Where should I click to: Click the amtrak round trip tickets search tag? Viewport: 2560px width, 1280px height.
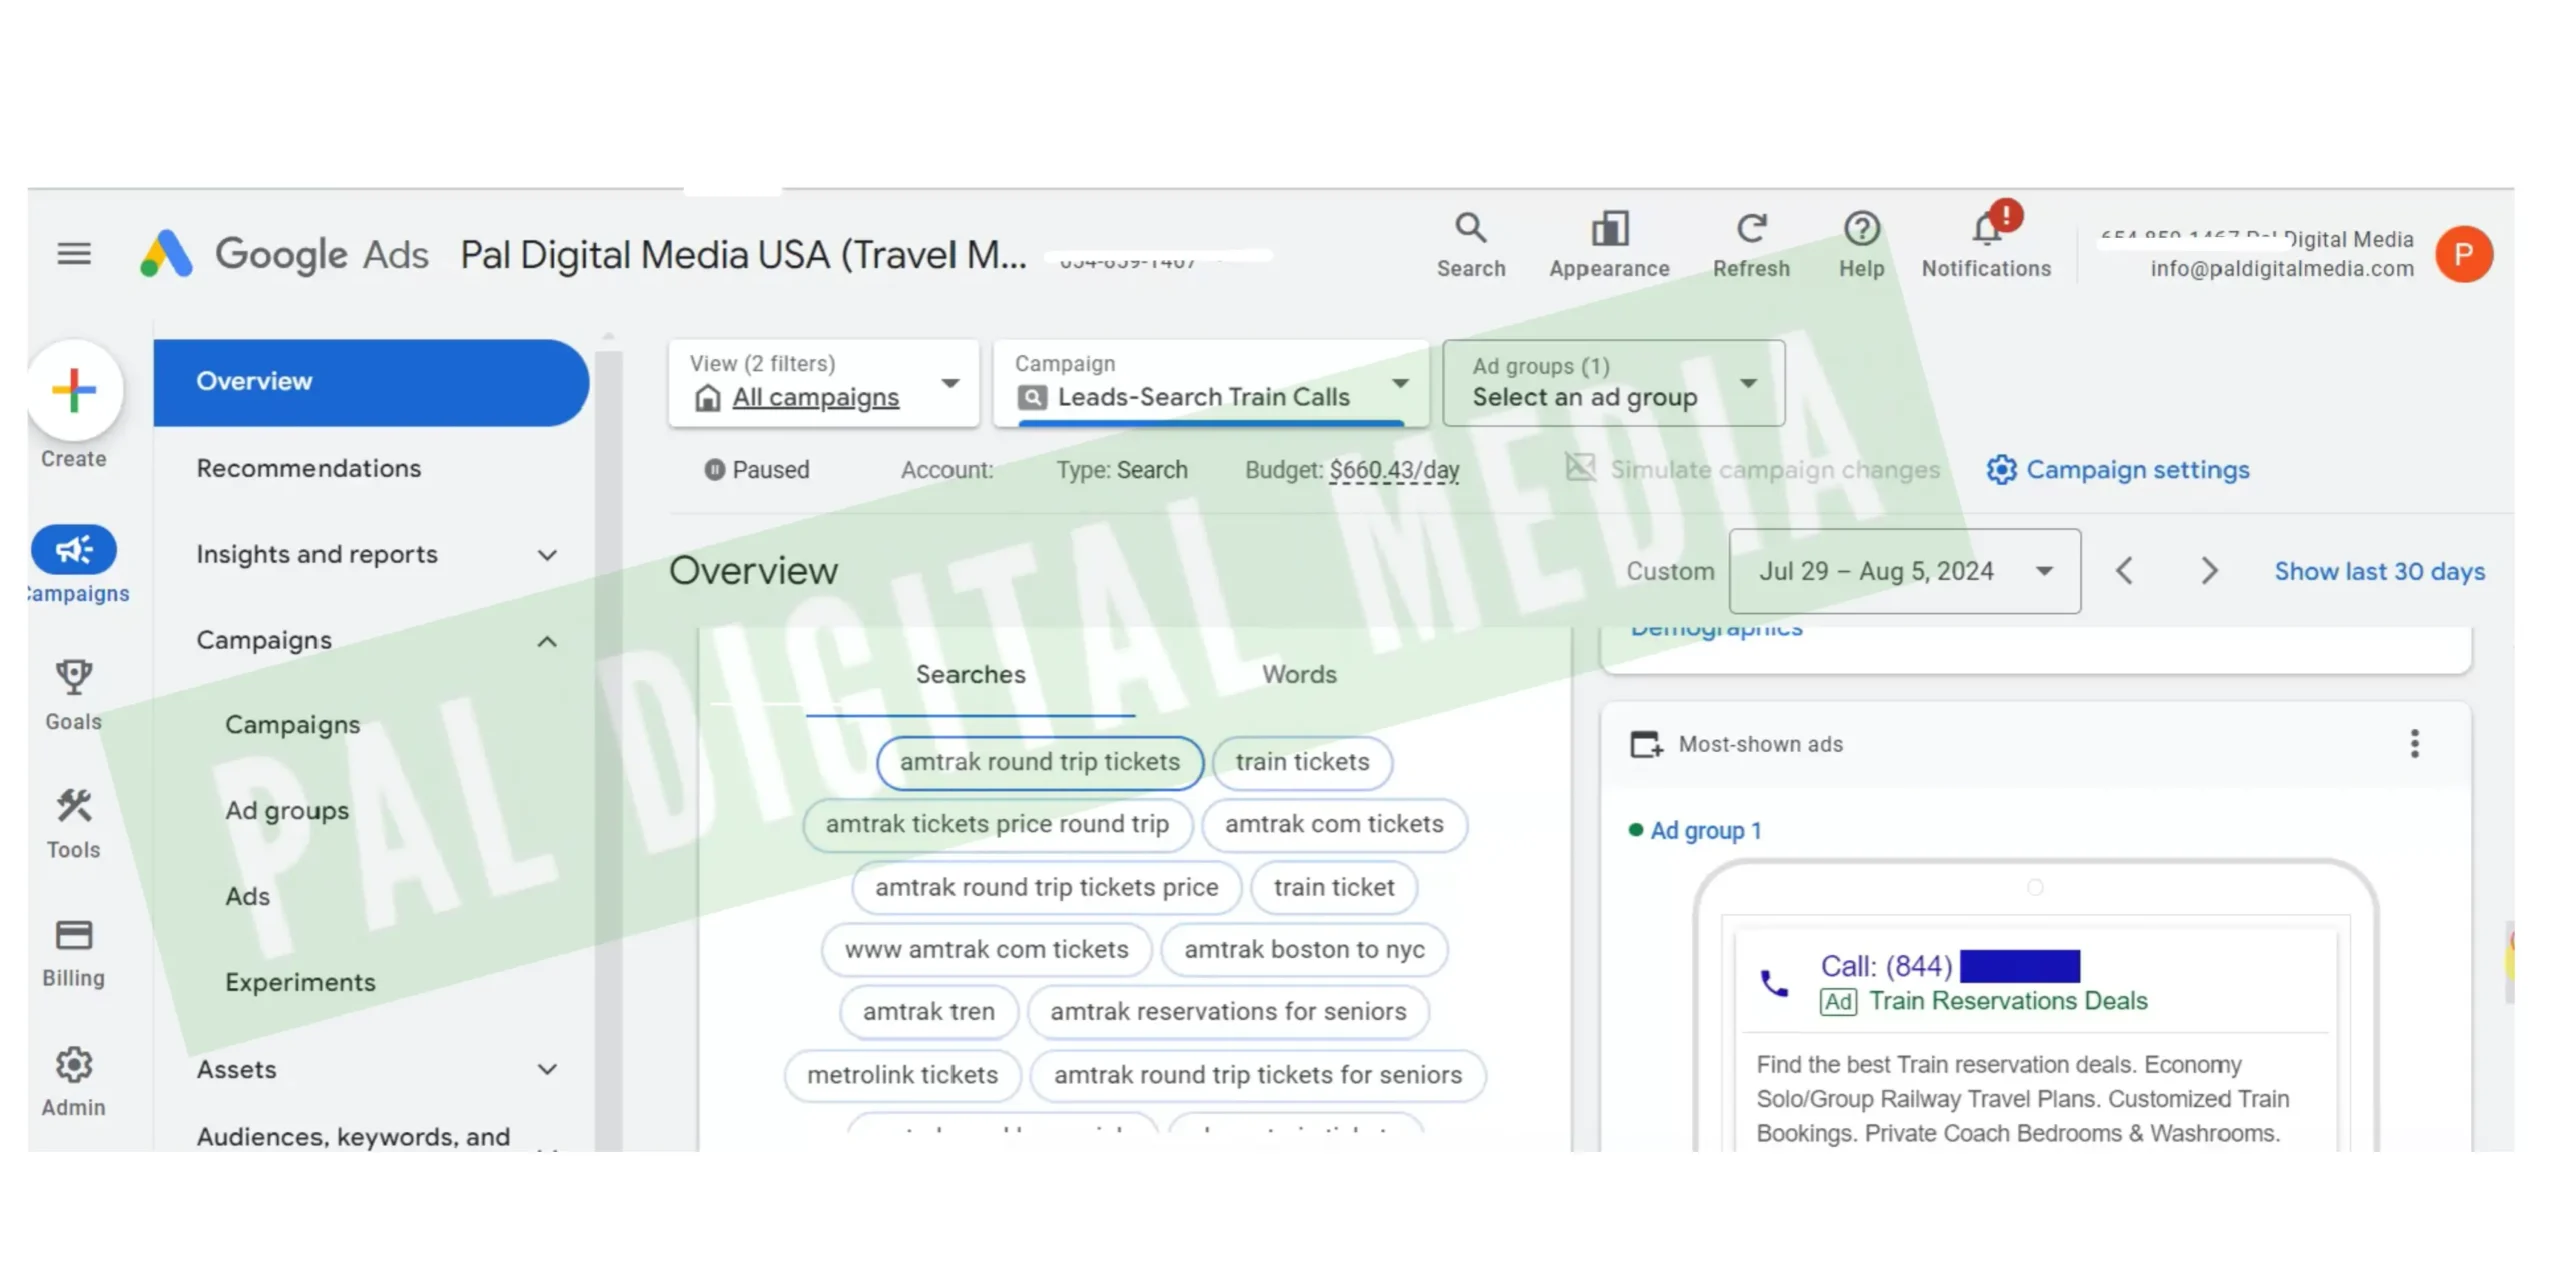coord(1040,761)
